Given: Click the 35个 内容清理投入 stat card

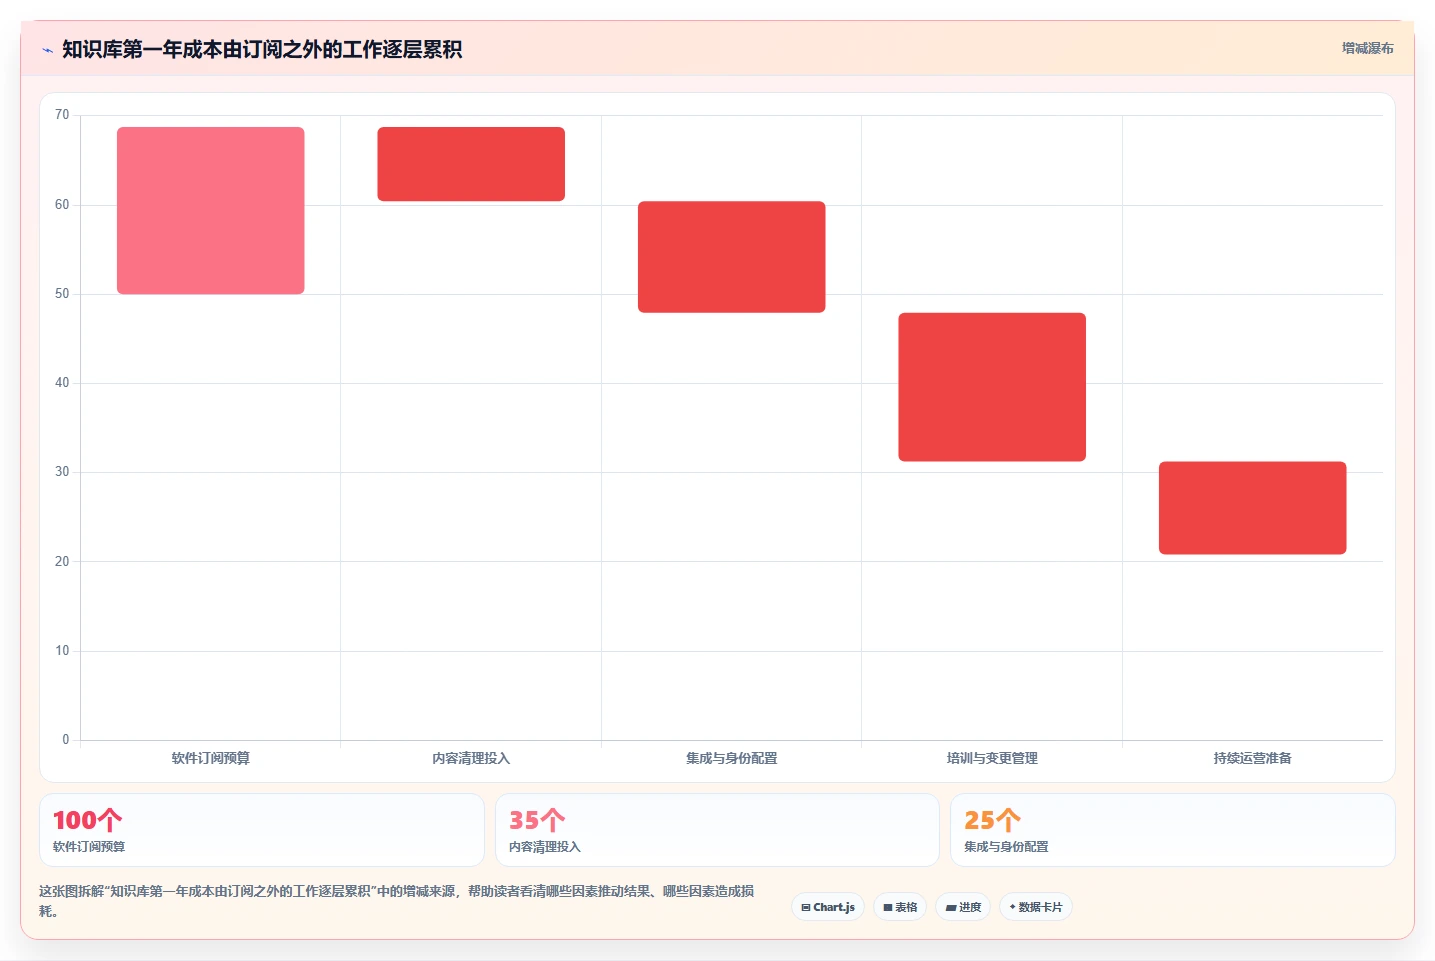Looking at the screenshot, I should point(717,830).
